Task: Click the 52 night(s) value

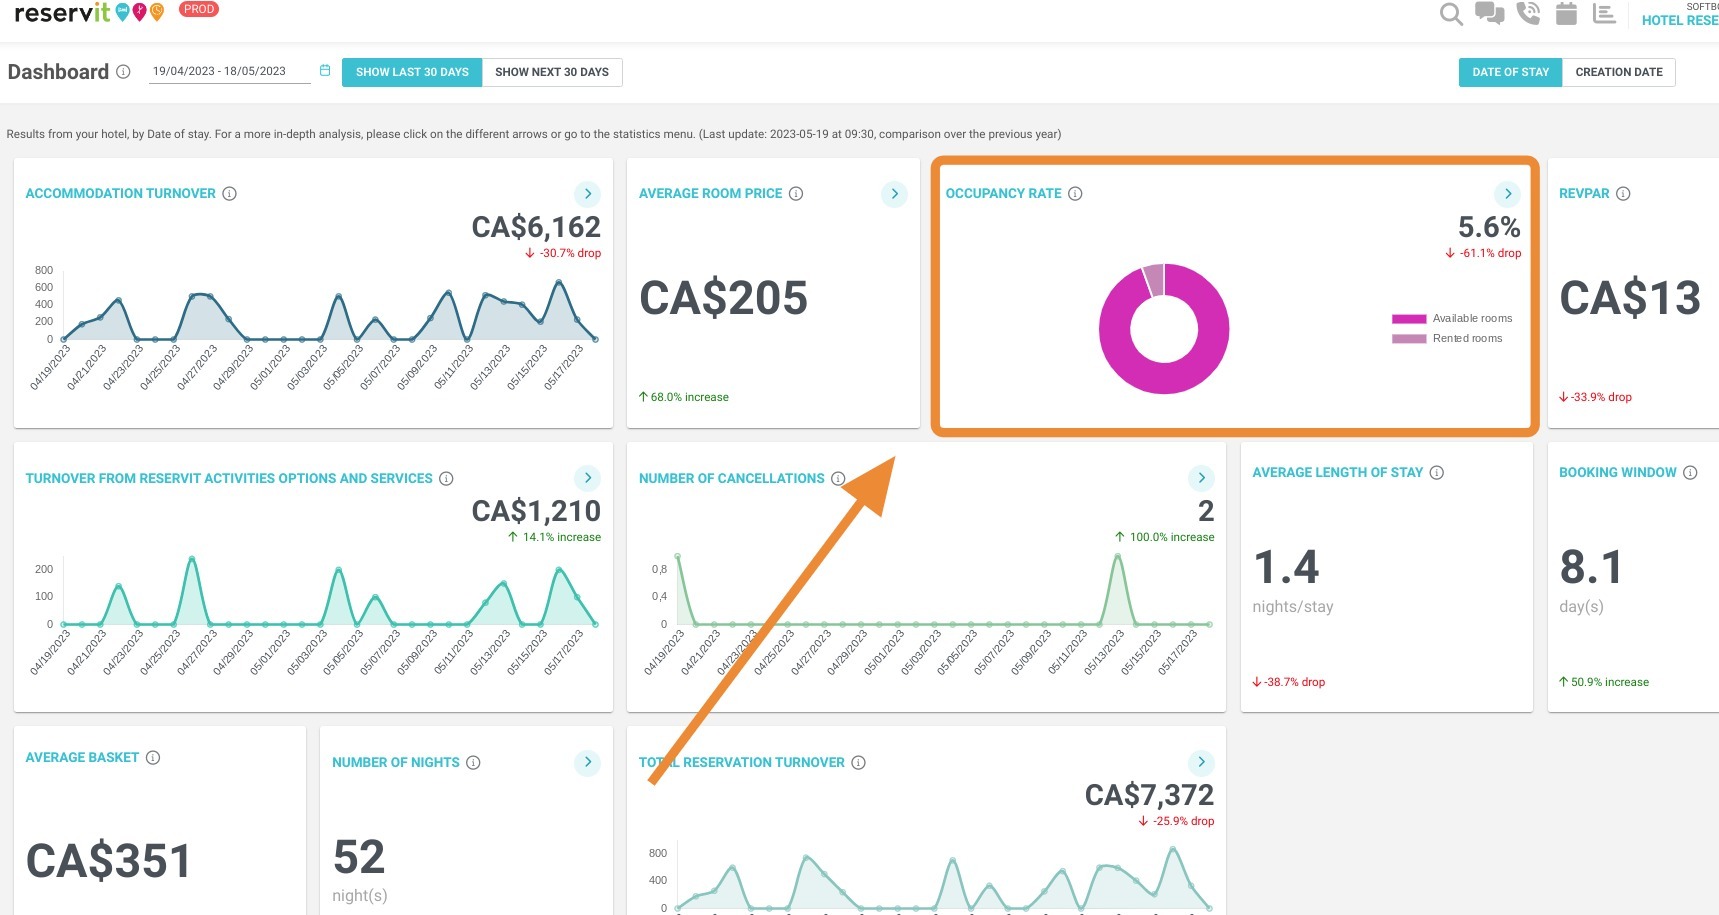Action: 359,857
